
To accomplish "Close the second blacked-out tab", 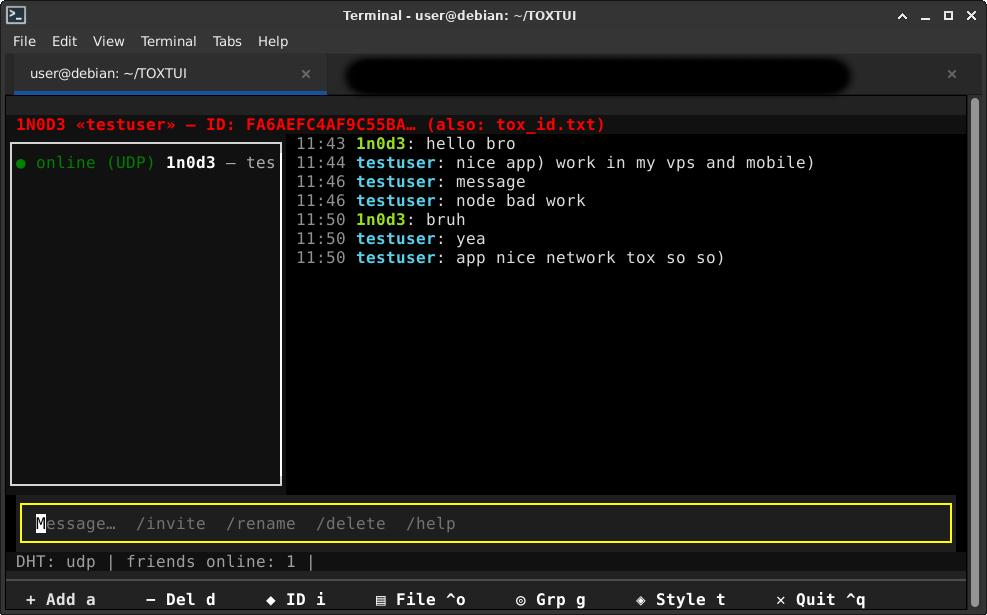I will point(952,74).
